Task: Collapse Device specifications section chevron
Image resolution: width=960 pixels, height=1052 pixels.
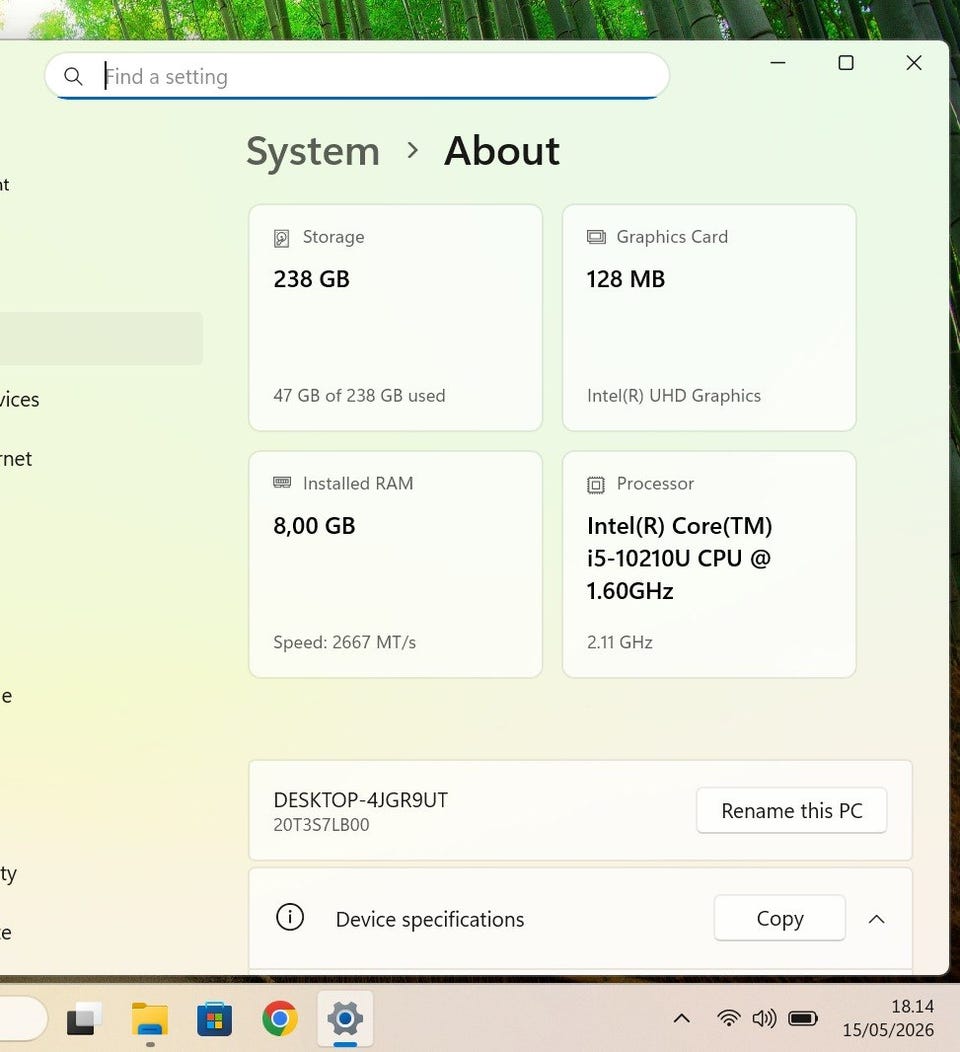Action: point(876,919)
